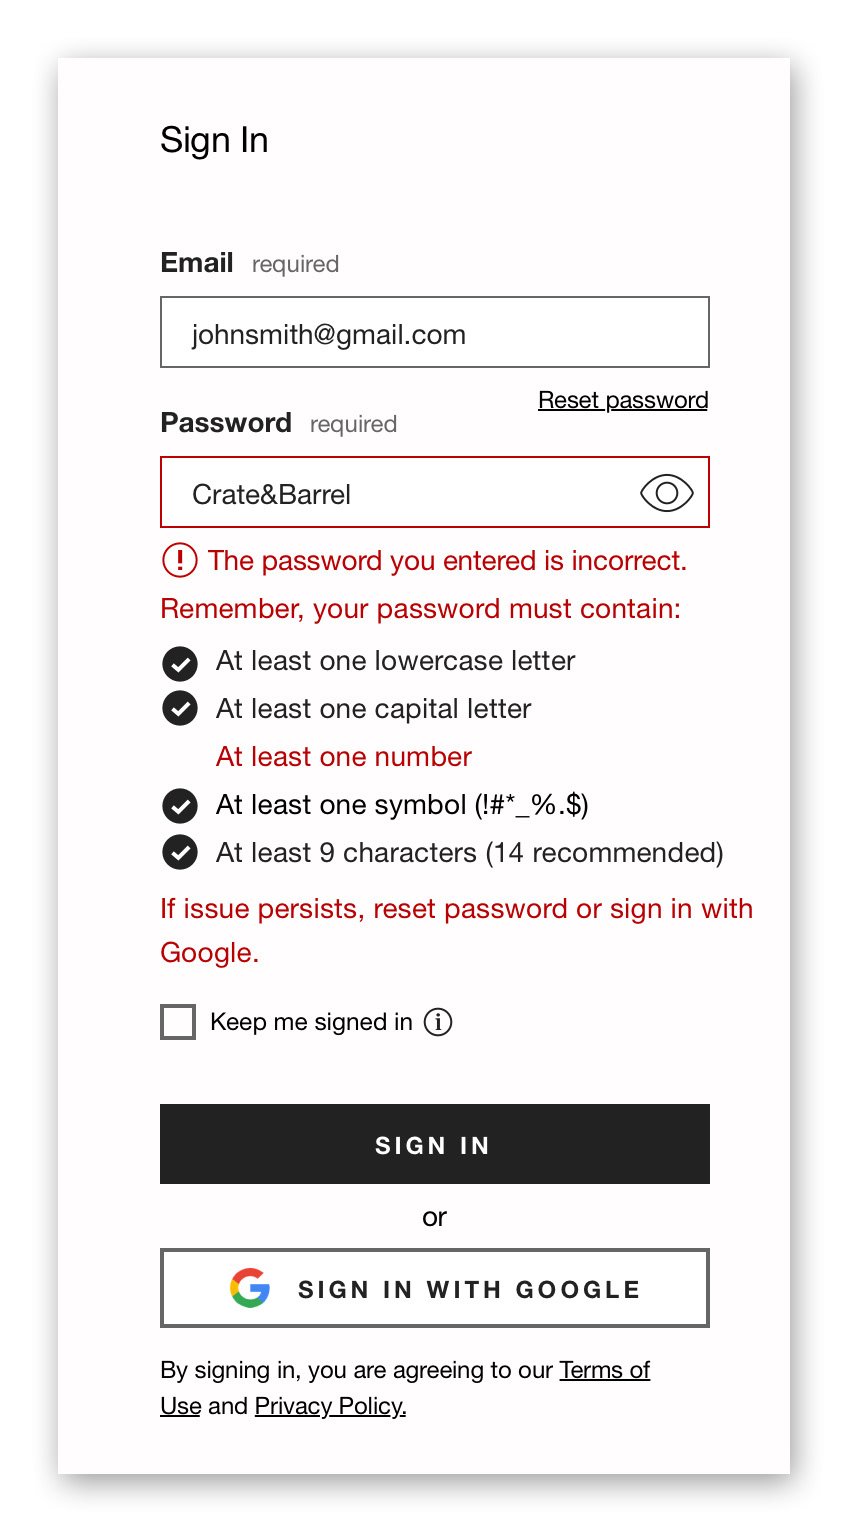Click checkmark icon for lowercase letter rule
848x1532 pixels.
coord(180,662)
